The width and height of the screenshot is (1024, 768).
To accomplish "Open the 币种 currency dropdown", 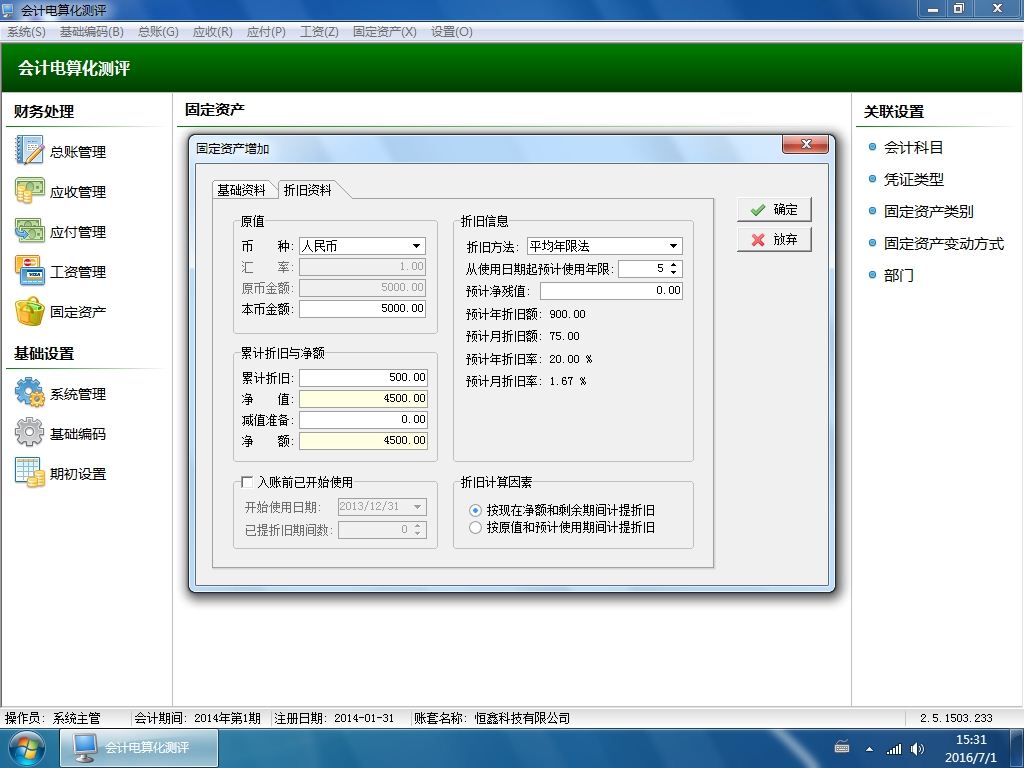I will [x=416, y=246].
